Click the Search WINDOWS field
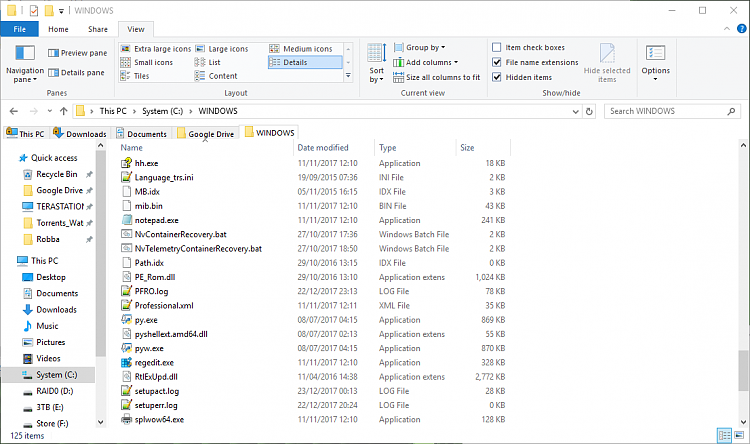Screen dimensions: 750x444 [673, 111]
